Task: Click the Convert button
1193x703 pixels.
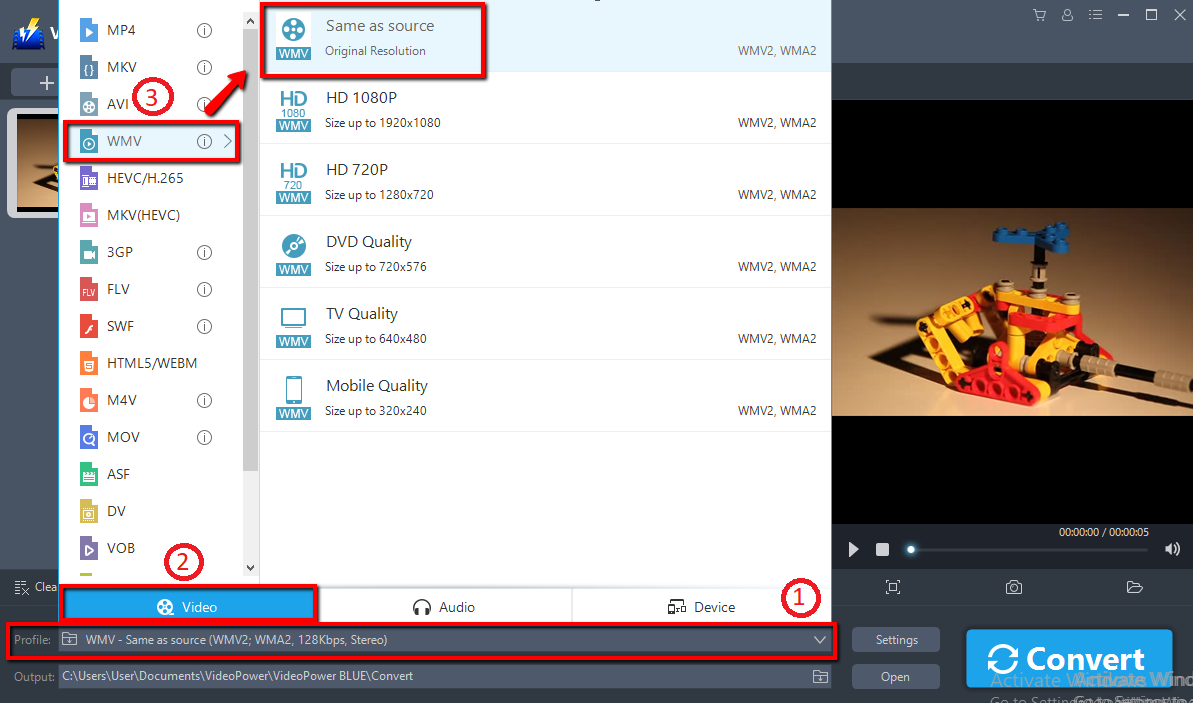Action: point(1067,659)
